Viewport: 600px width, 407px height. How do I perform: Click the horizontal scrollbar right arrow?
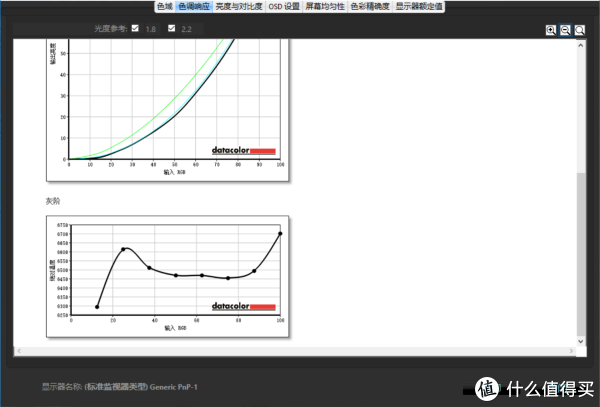(571, 351)
